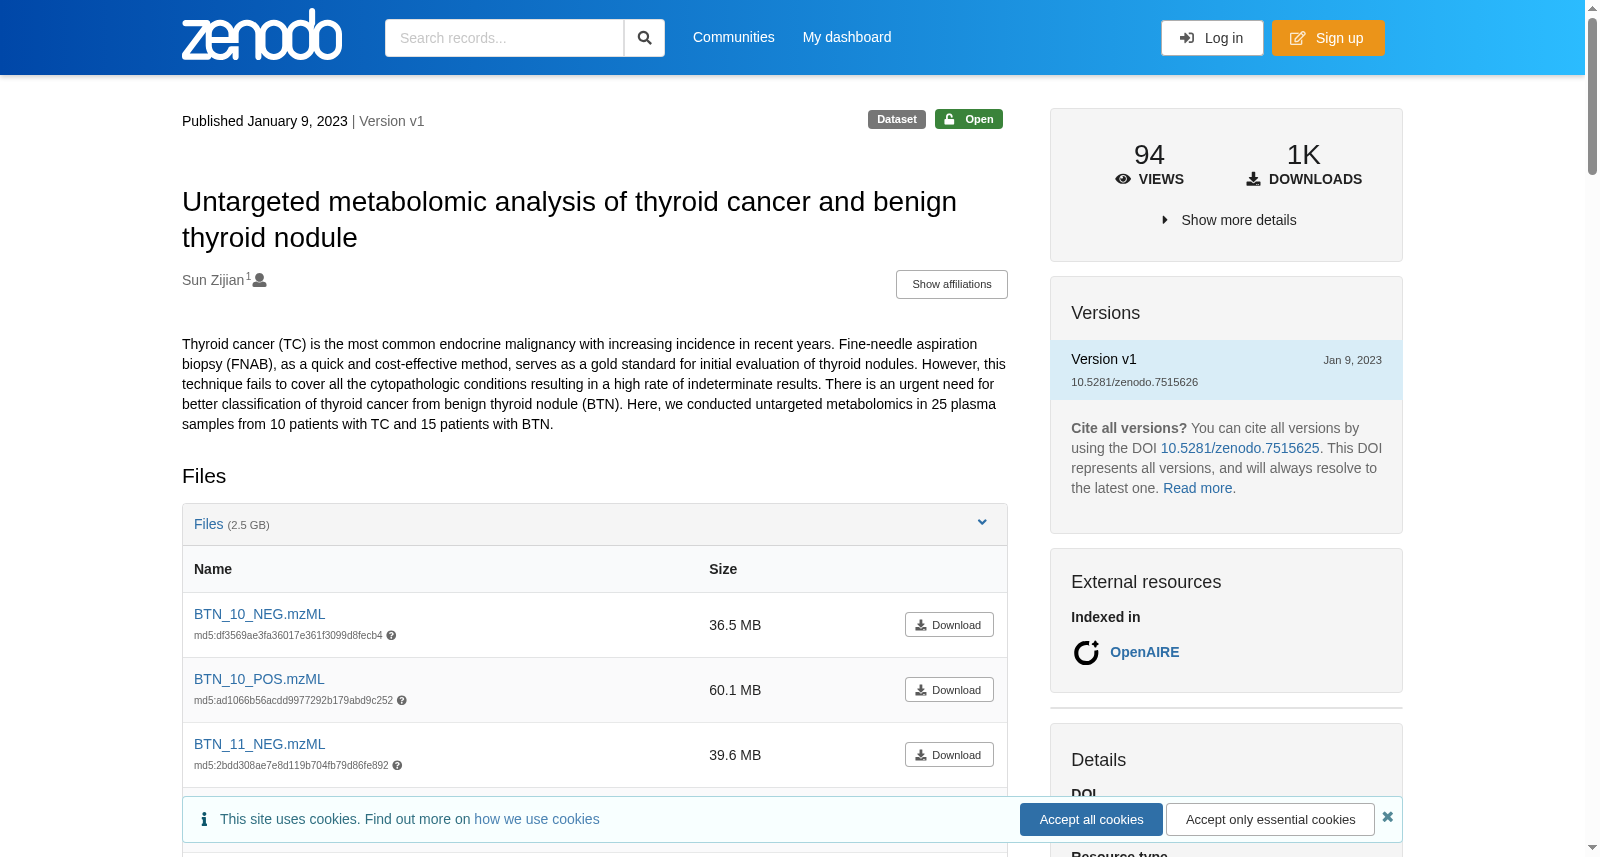Viewport: 1600px width, 857px height.
Task: Click the Files header link
Action: click(x=209, y=524)
